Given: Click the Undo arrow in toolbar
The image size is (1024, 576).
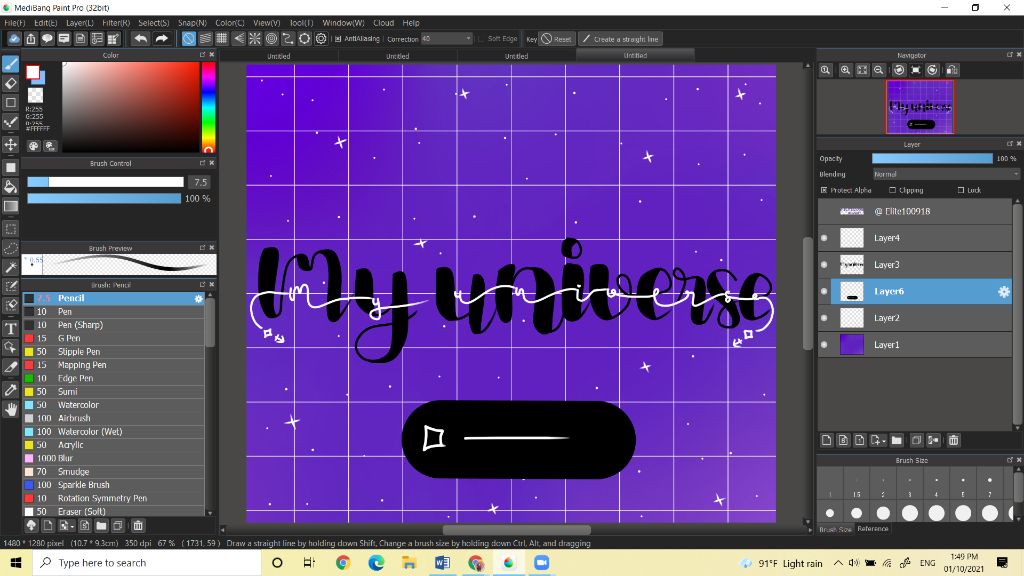Looking at the screenshot, I should [x=140, y=39].
